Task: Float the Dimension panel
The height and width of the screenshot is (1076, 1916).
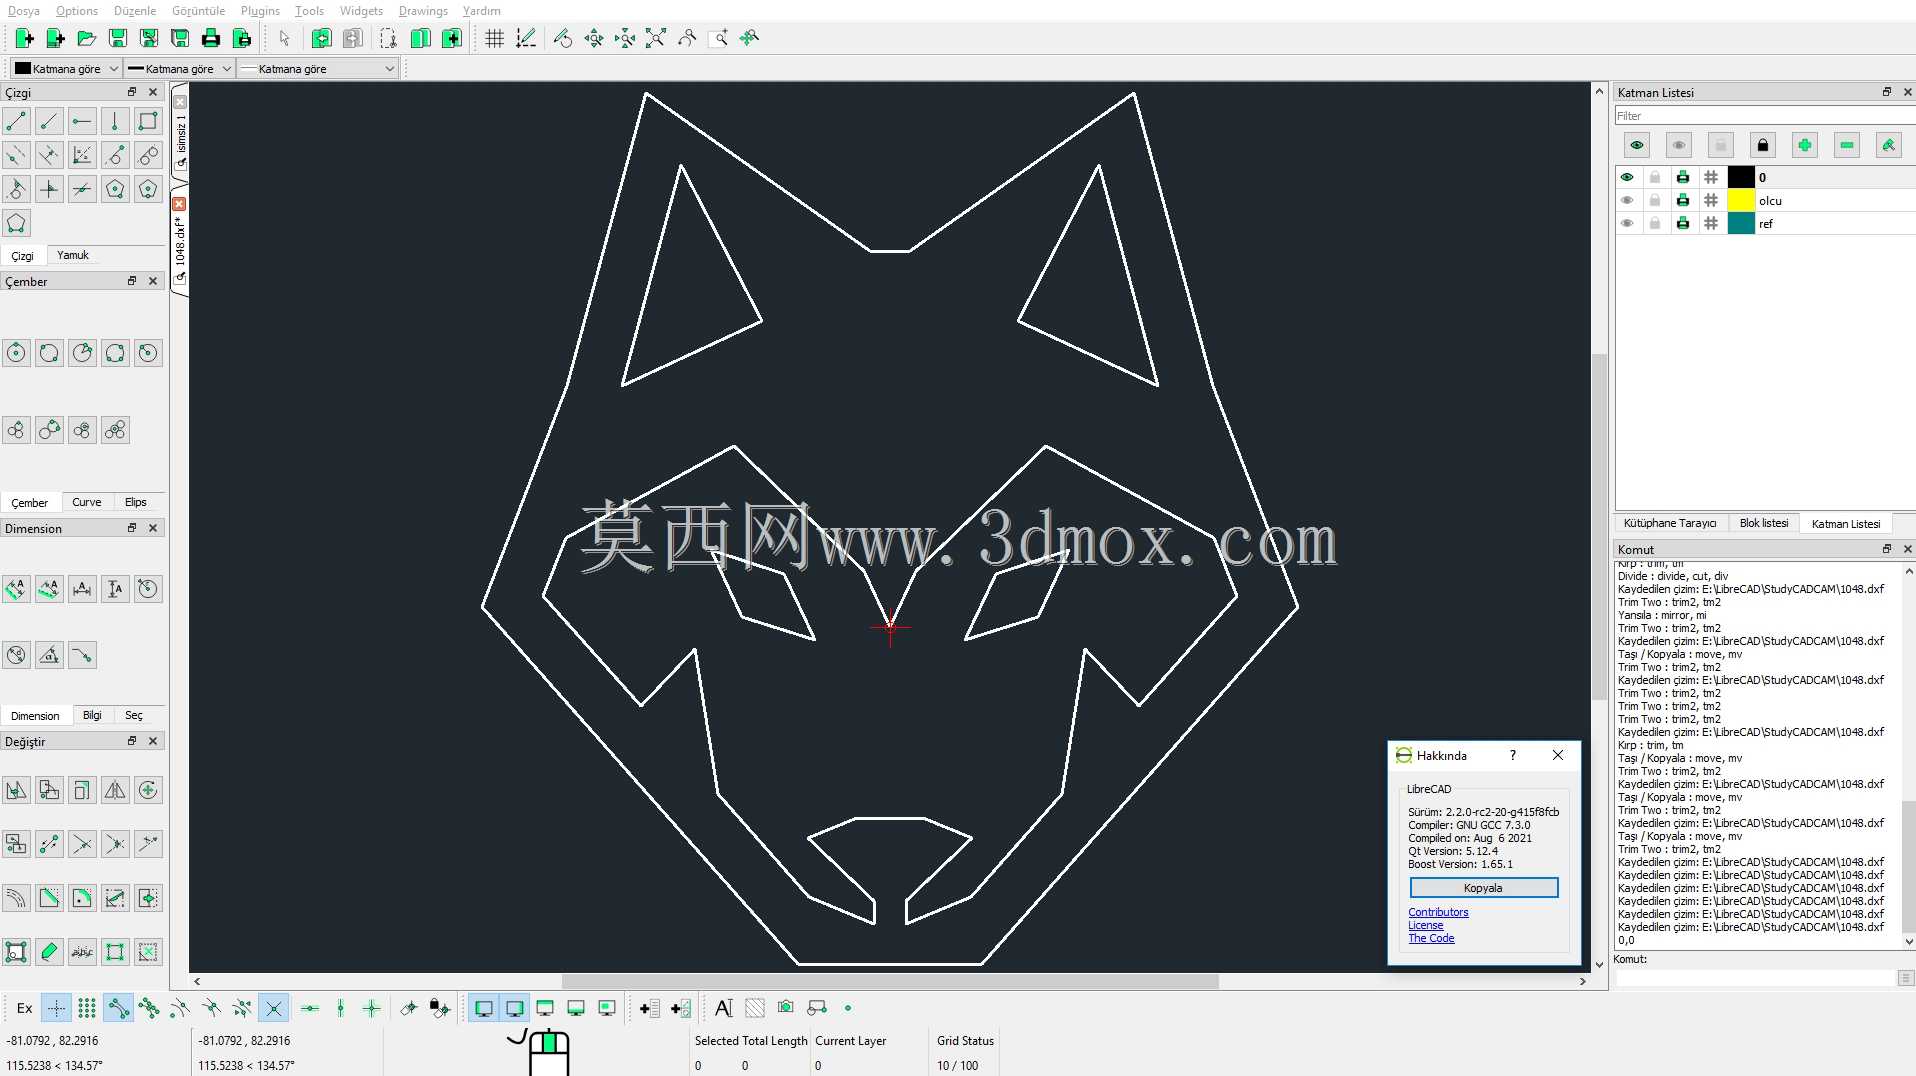Action: [x=132, y=528]
